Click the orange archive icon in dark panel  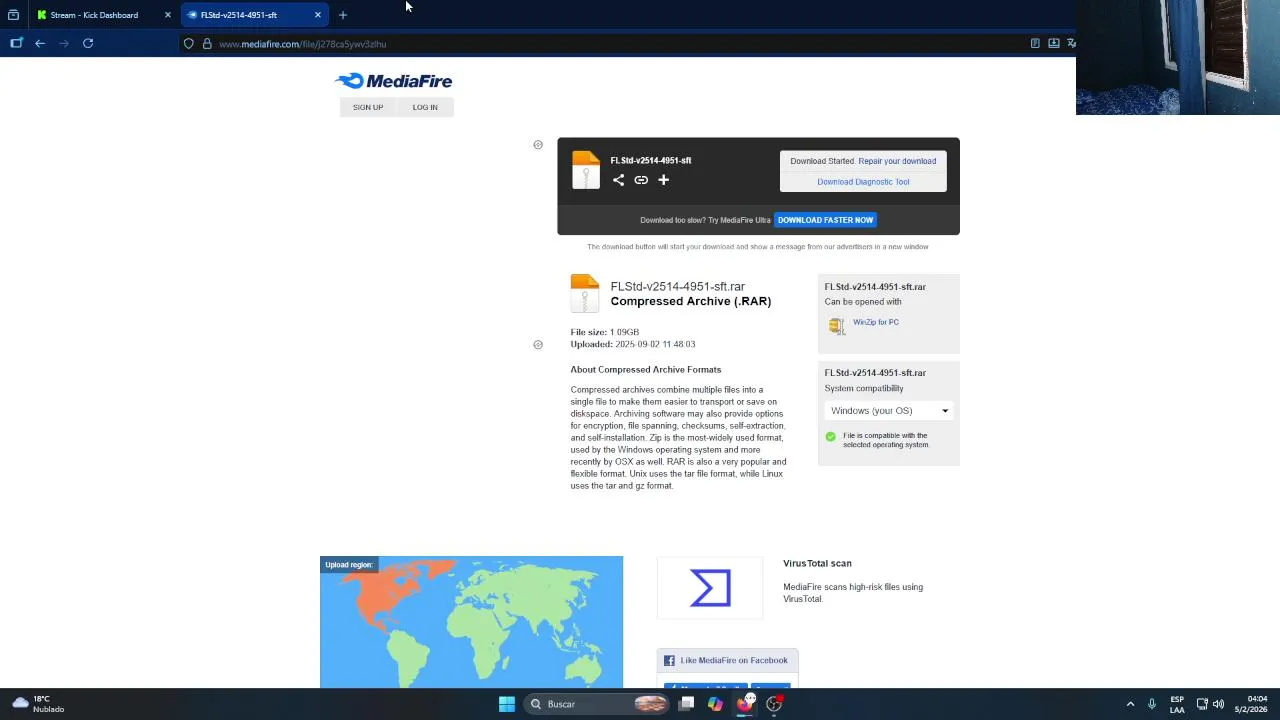(585, 170)
